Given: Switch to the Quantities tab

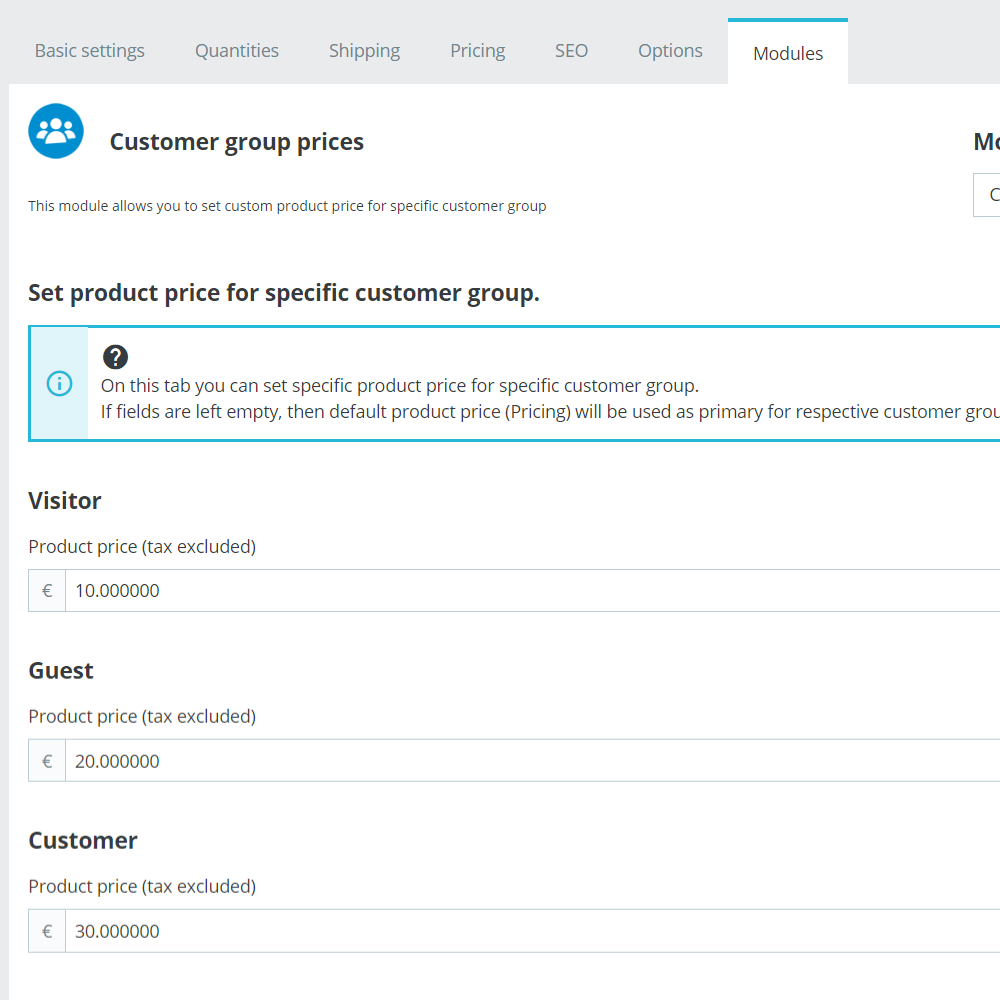Looking at the screenshot, I should click(237, 51).
